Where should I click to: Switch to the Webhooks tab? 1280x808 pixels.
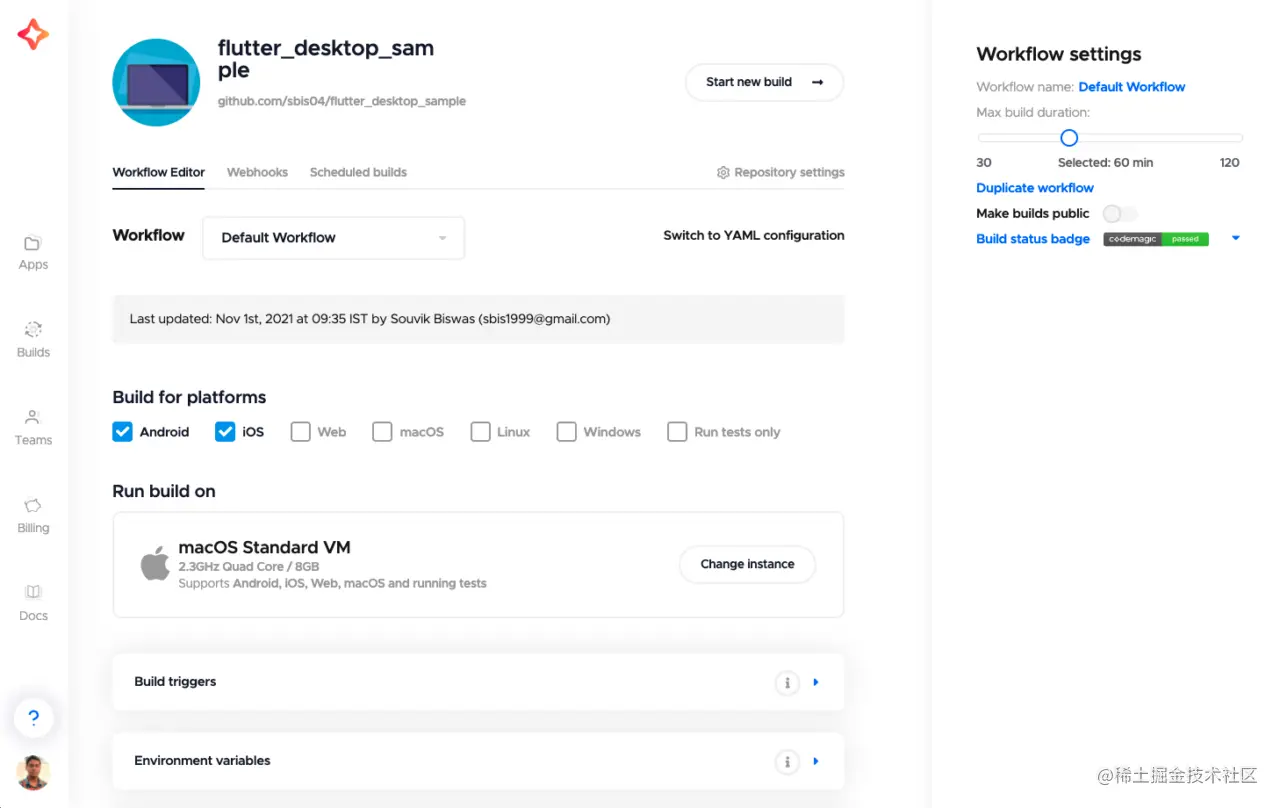pos(257,172)
